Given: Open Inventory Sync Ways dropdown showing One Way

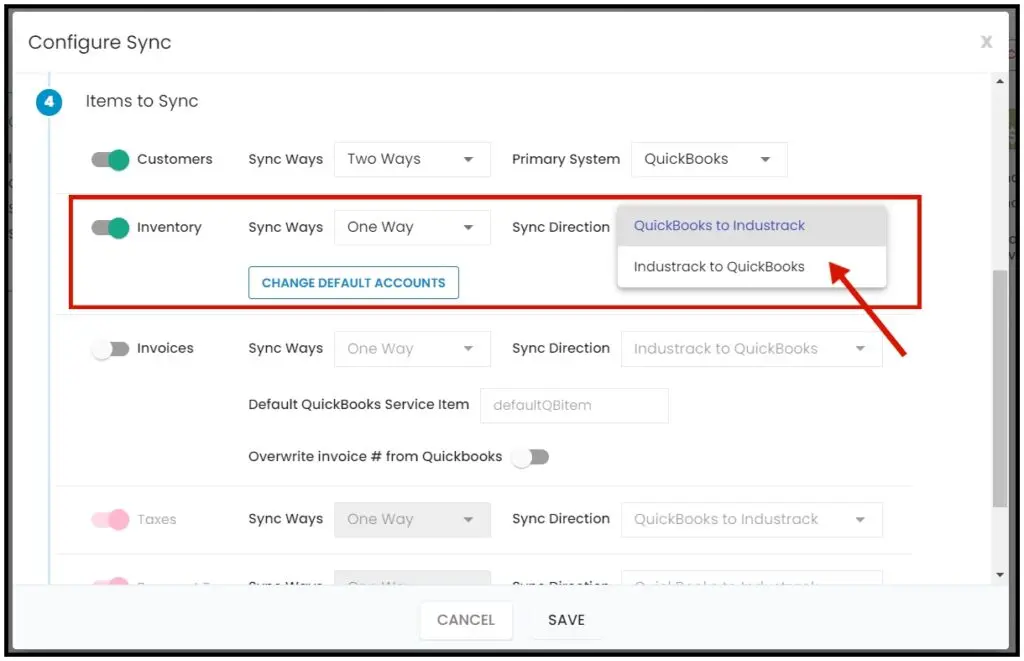Looking at the screenshot, I should coord(412,227).
